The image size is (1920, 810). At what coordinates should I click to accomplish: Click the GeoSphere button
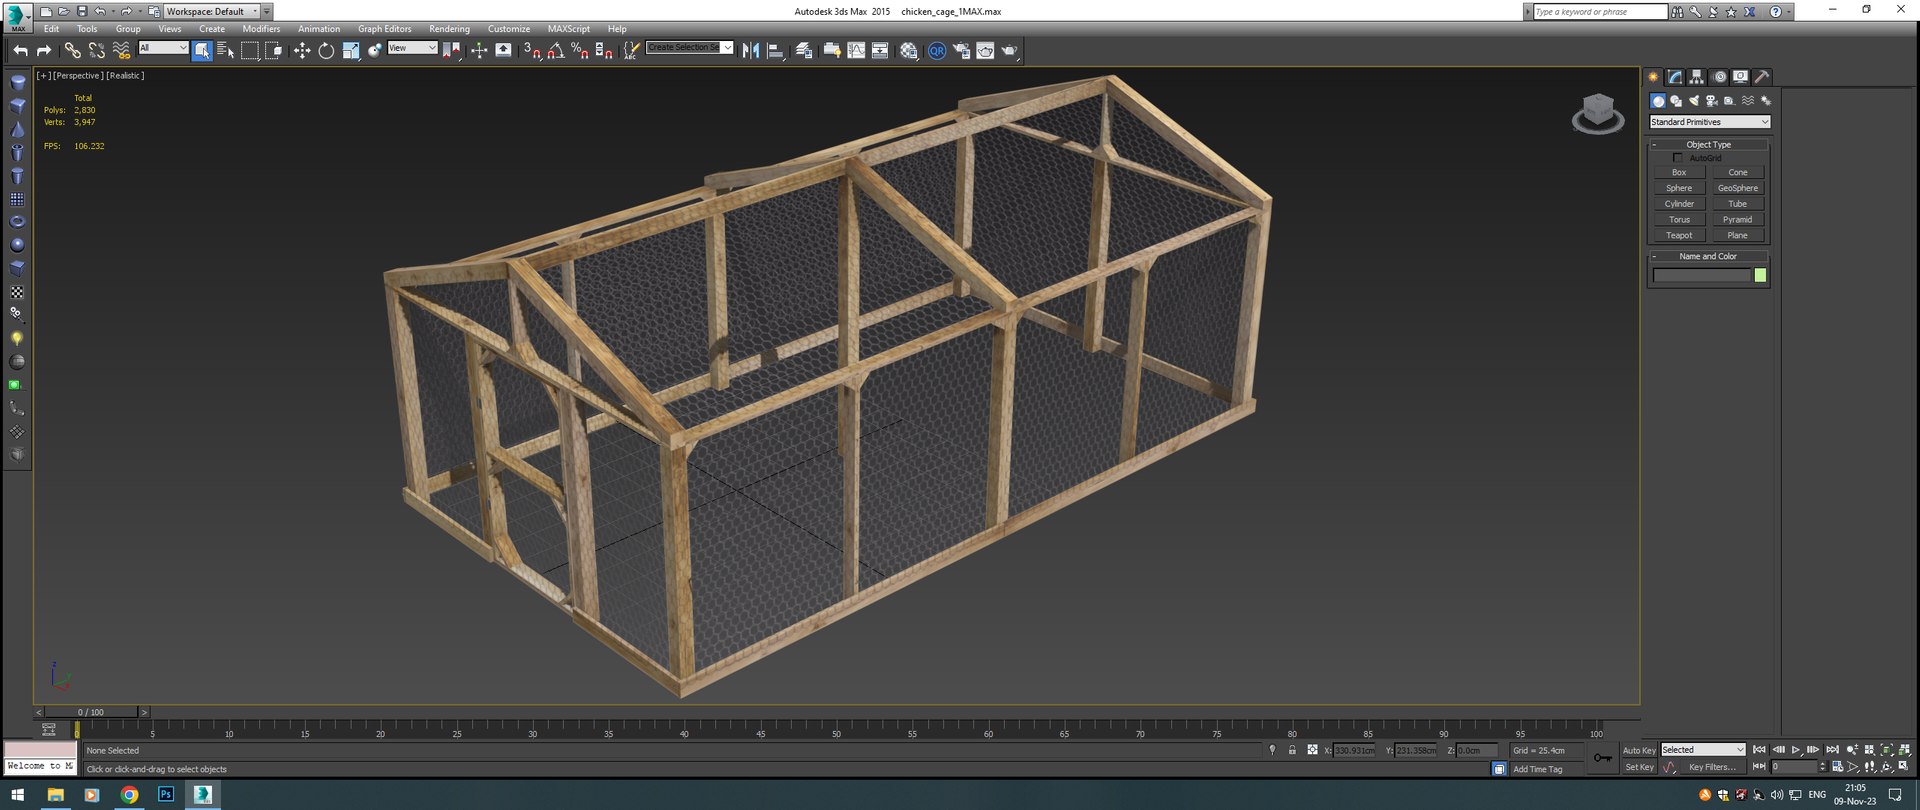(x=1738, y=188)
